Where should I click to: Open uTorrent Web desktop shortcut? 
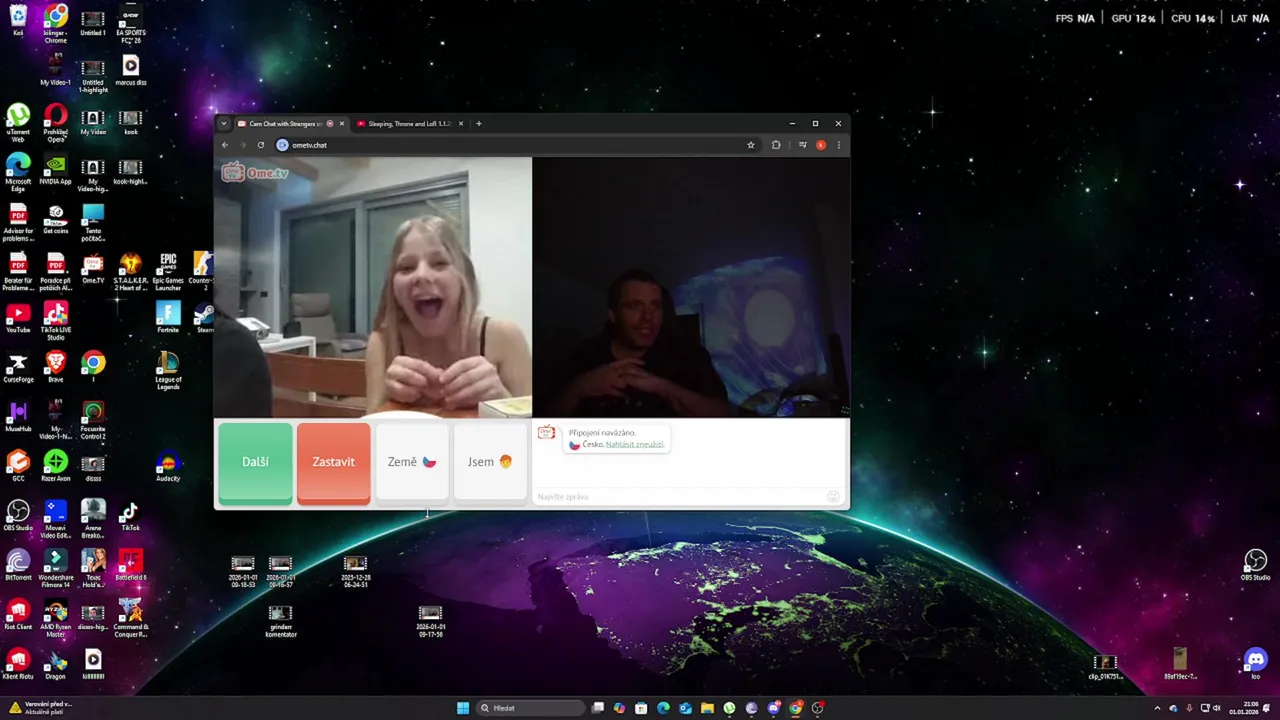coord(18,124)
